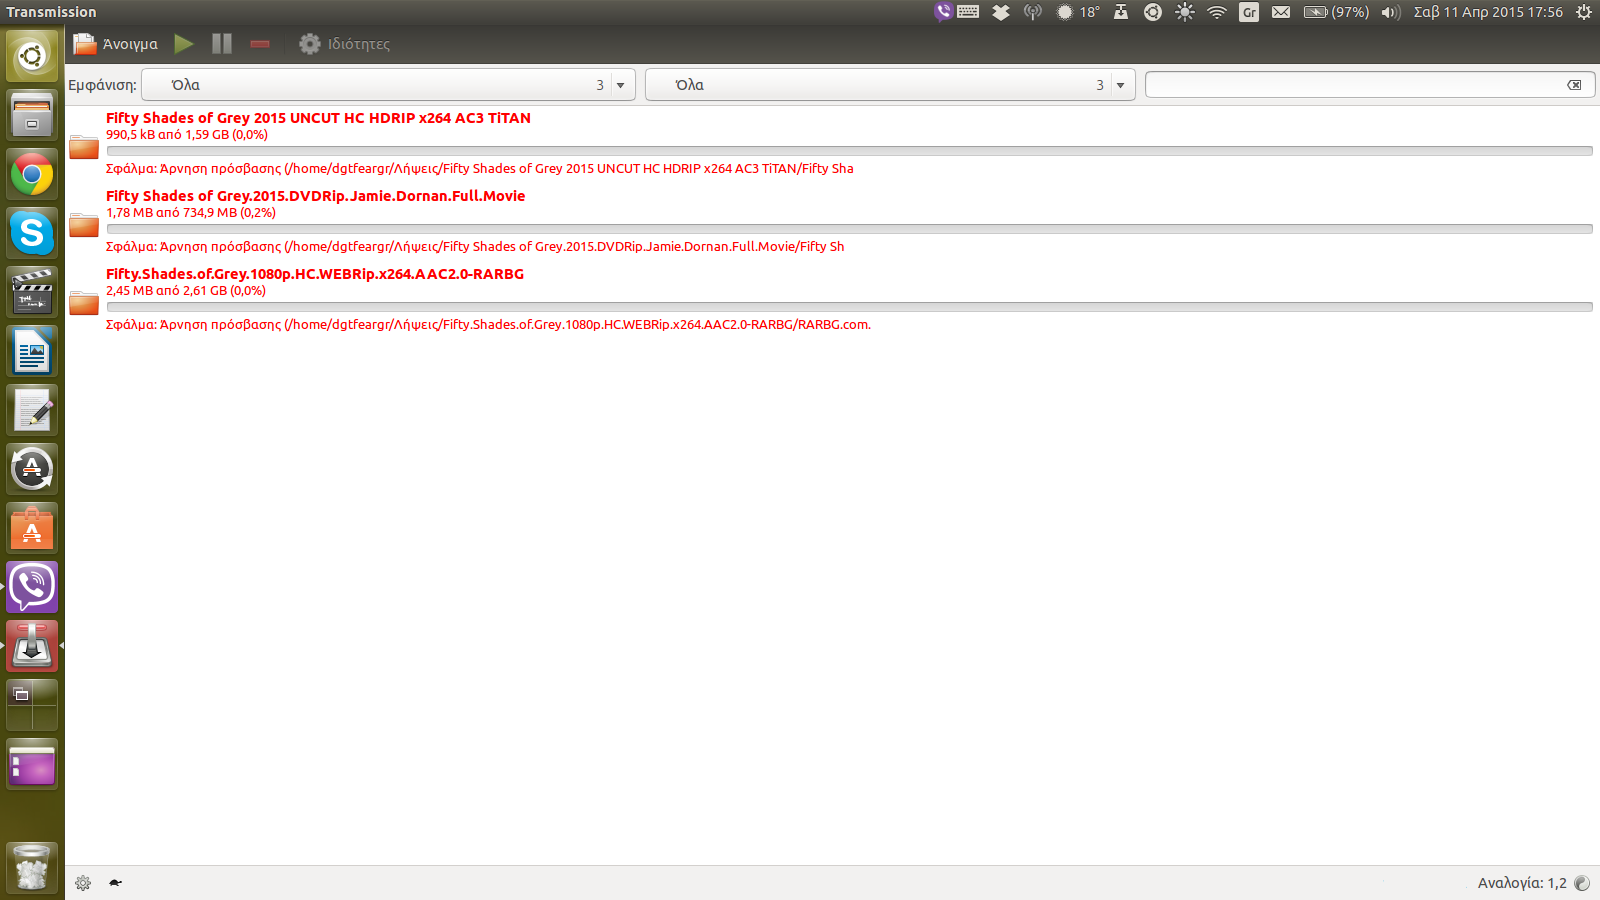Start the torrent with the green play icon
Screen dimensions: 1600x900
[x=184, y=44]
